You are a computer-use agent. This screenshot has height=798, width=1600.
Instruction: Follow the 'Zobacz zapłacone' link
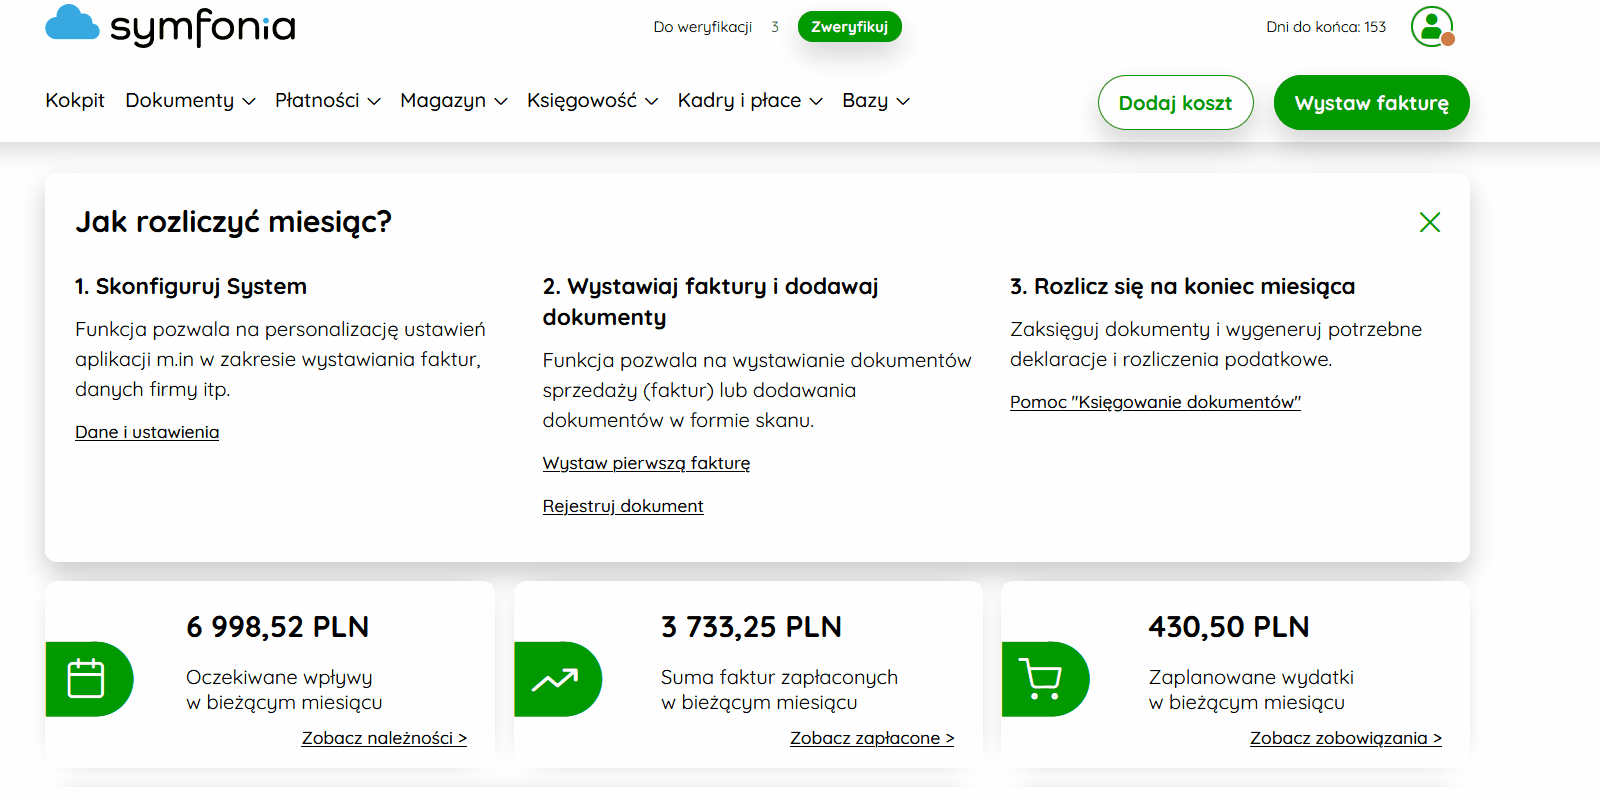[x=872, y=738]
